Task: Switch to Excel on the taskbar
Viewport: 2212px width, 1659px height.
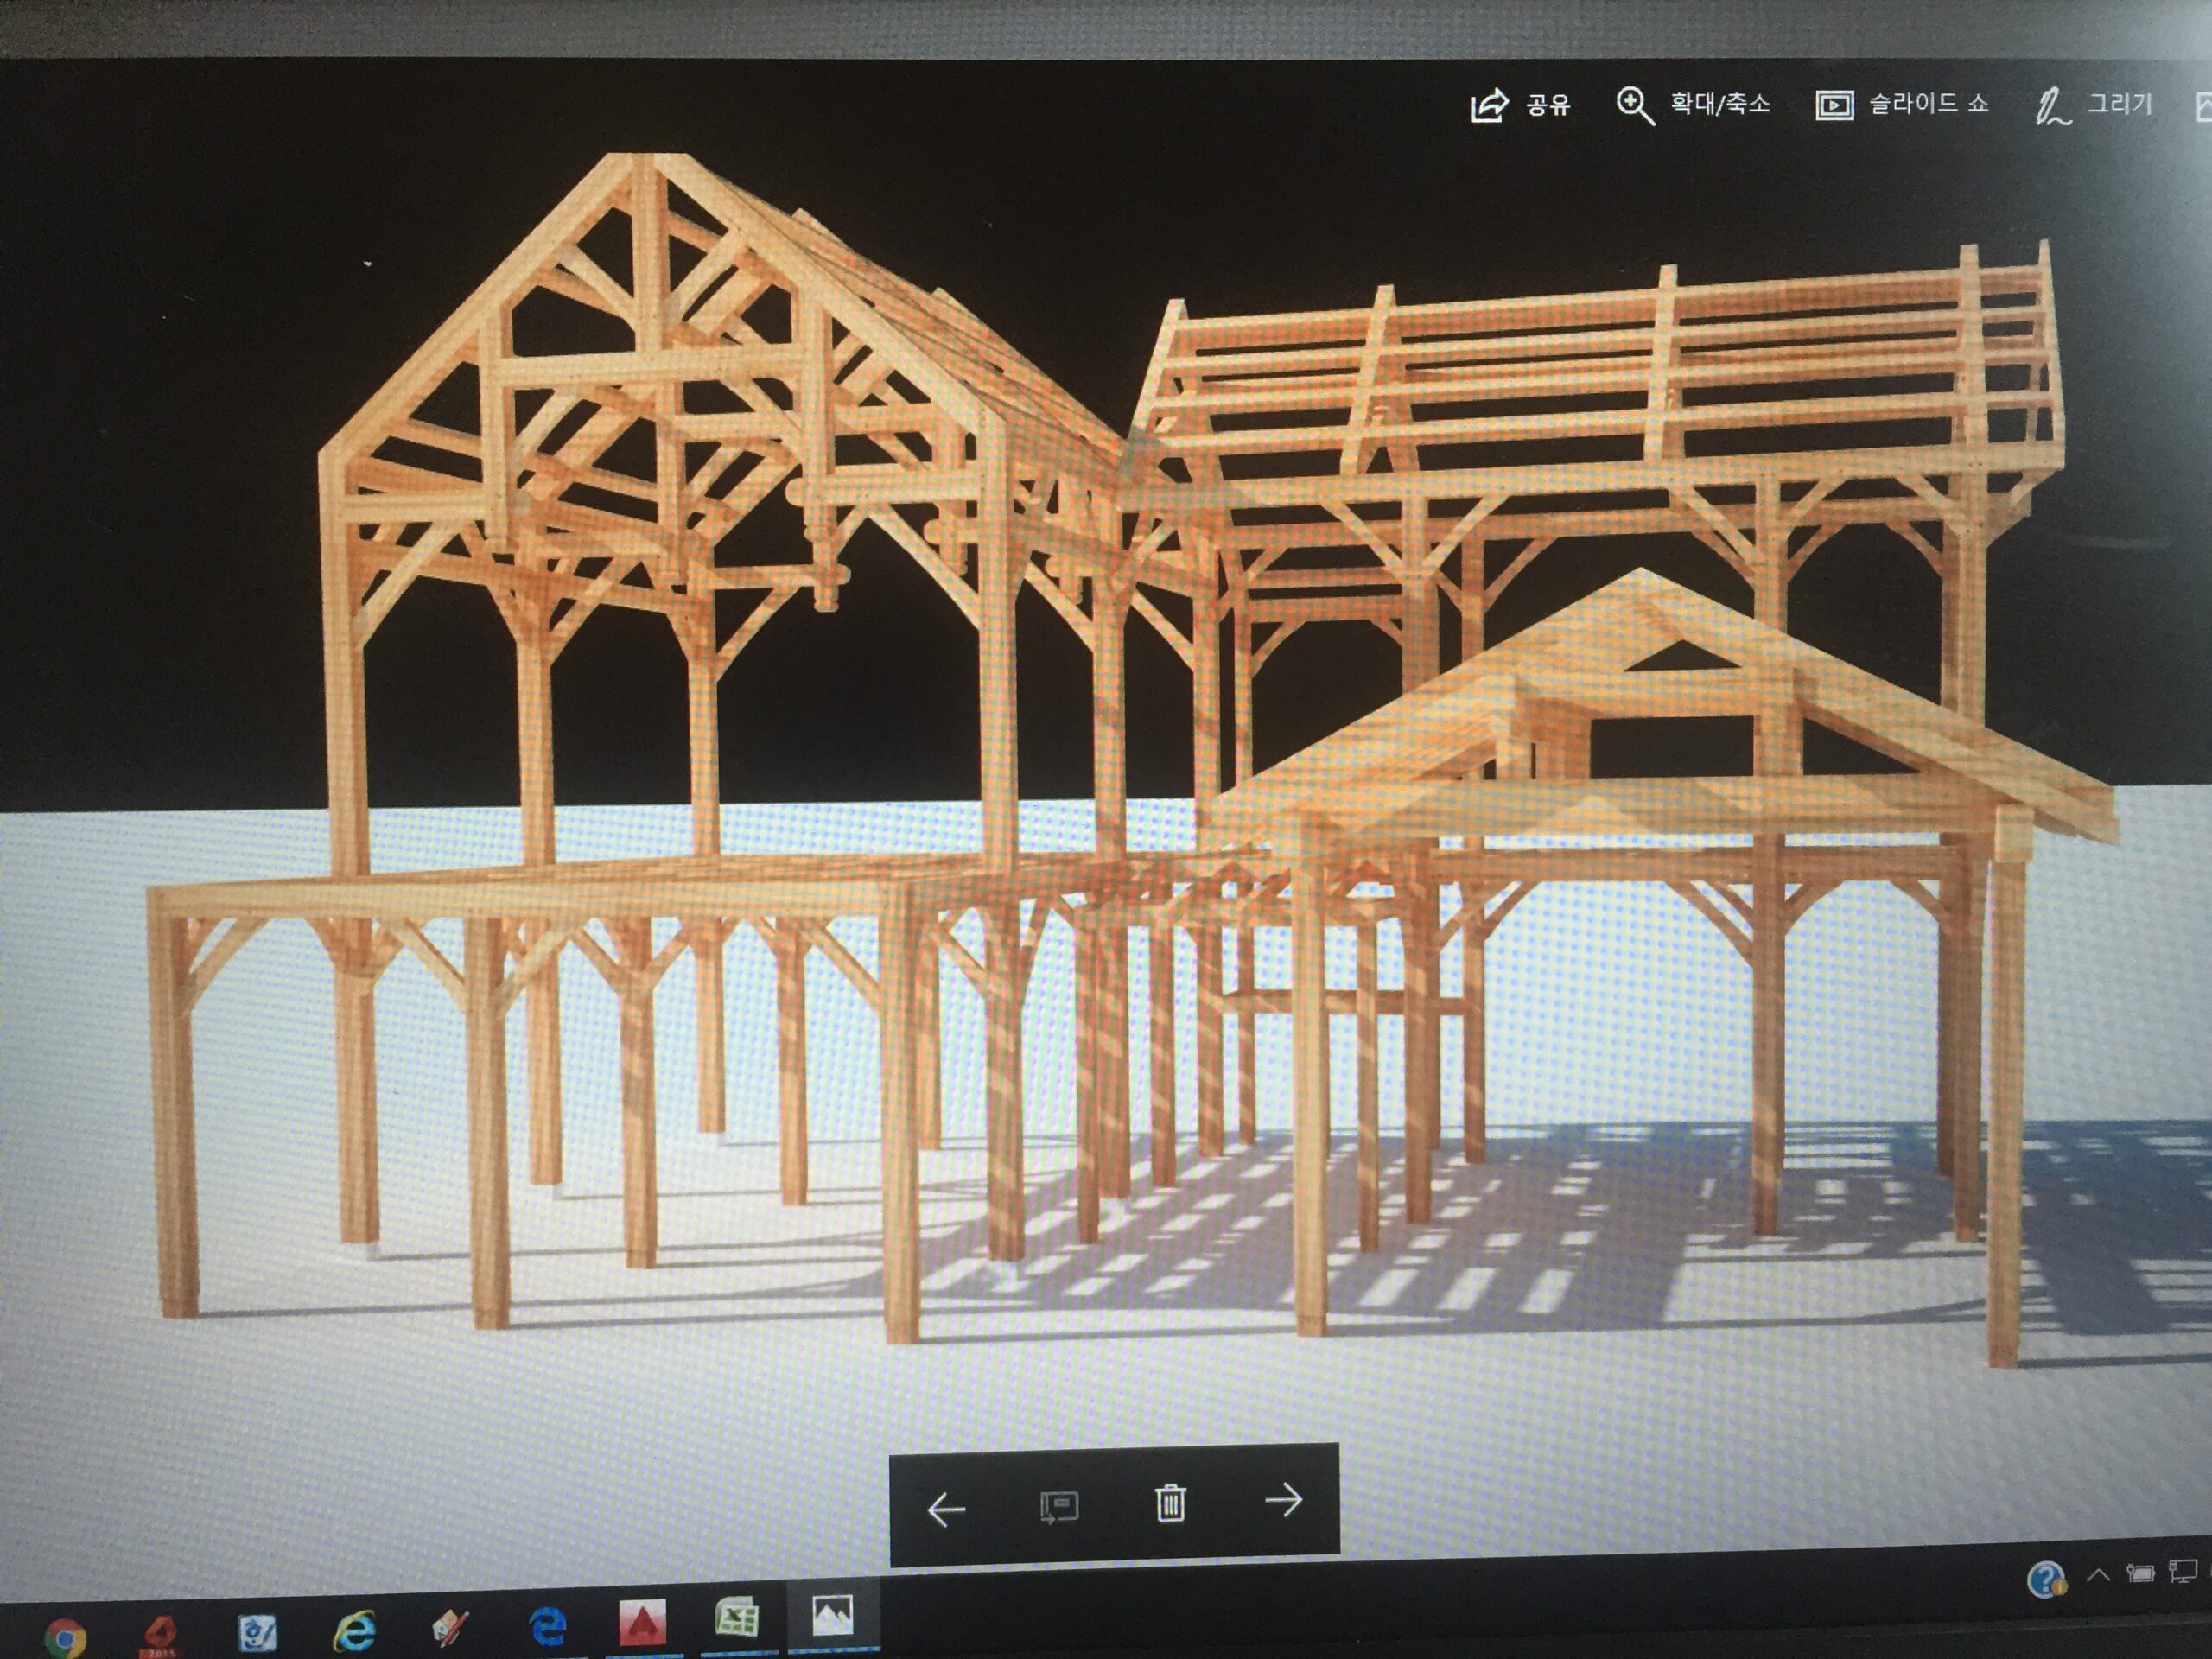Action: (x=737, y=1619)
